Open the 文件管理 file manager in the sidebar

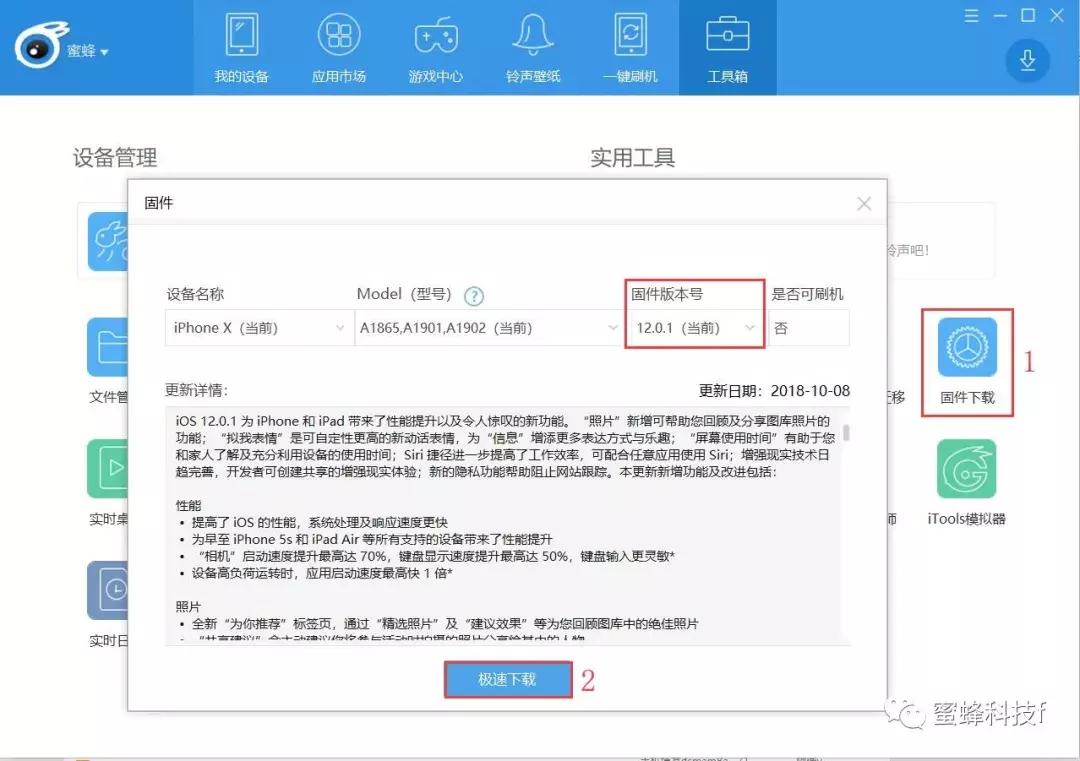(110, 348)
